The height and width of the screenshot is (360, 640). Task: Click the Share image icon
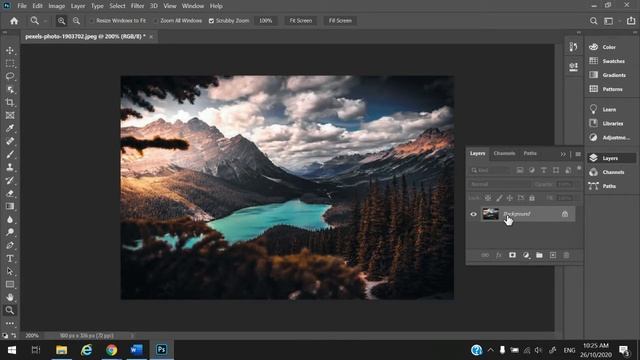(631, 21)
